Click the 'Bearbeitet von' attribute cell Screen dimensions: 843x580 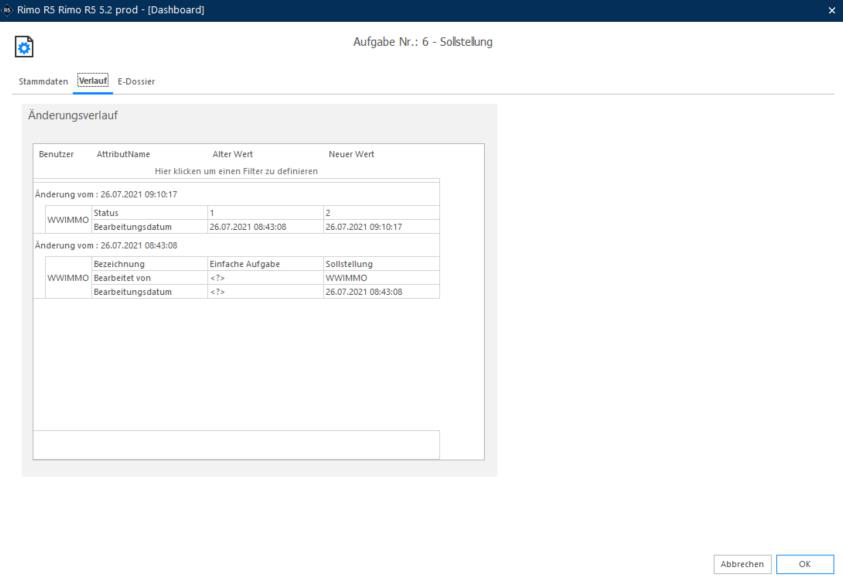pos(149,278)
